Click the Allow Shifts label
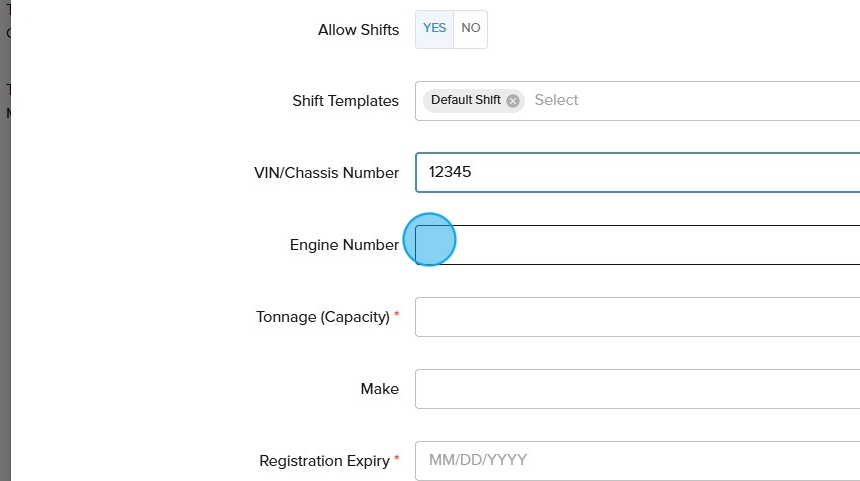 358,30
